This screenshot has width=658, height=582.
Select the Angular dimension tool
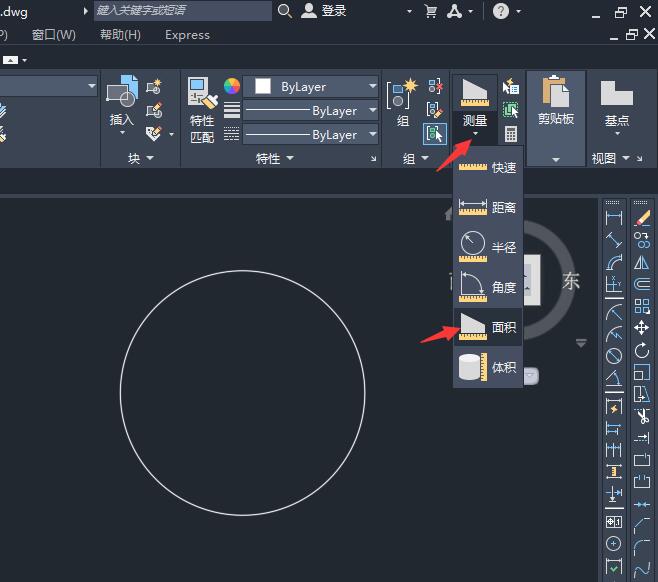[x=614, y=378]
